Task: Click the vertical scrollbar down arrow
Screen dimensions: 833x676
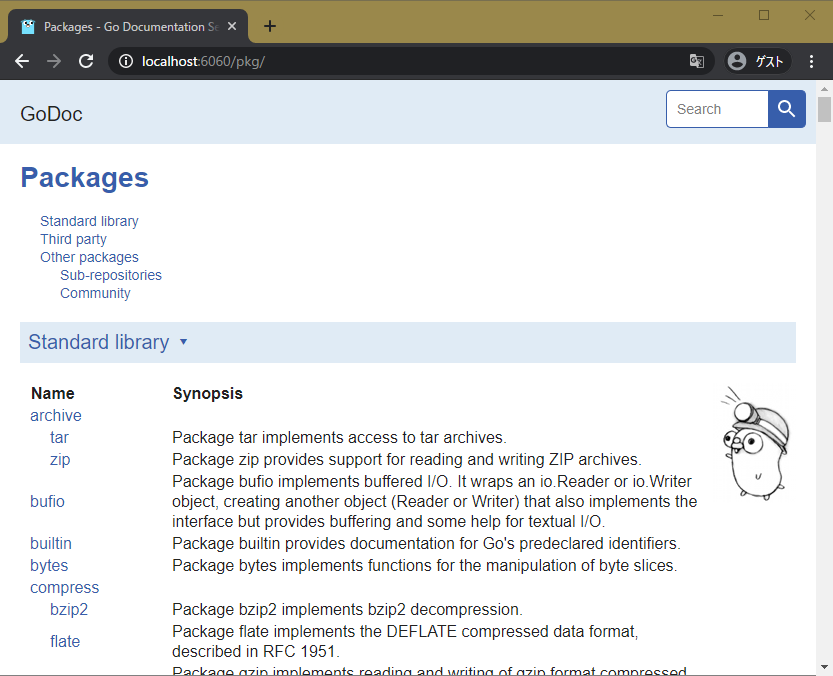Action: [824, 667]
